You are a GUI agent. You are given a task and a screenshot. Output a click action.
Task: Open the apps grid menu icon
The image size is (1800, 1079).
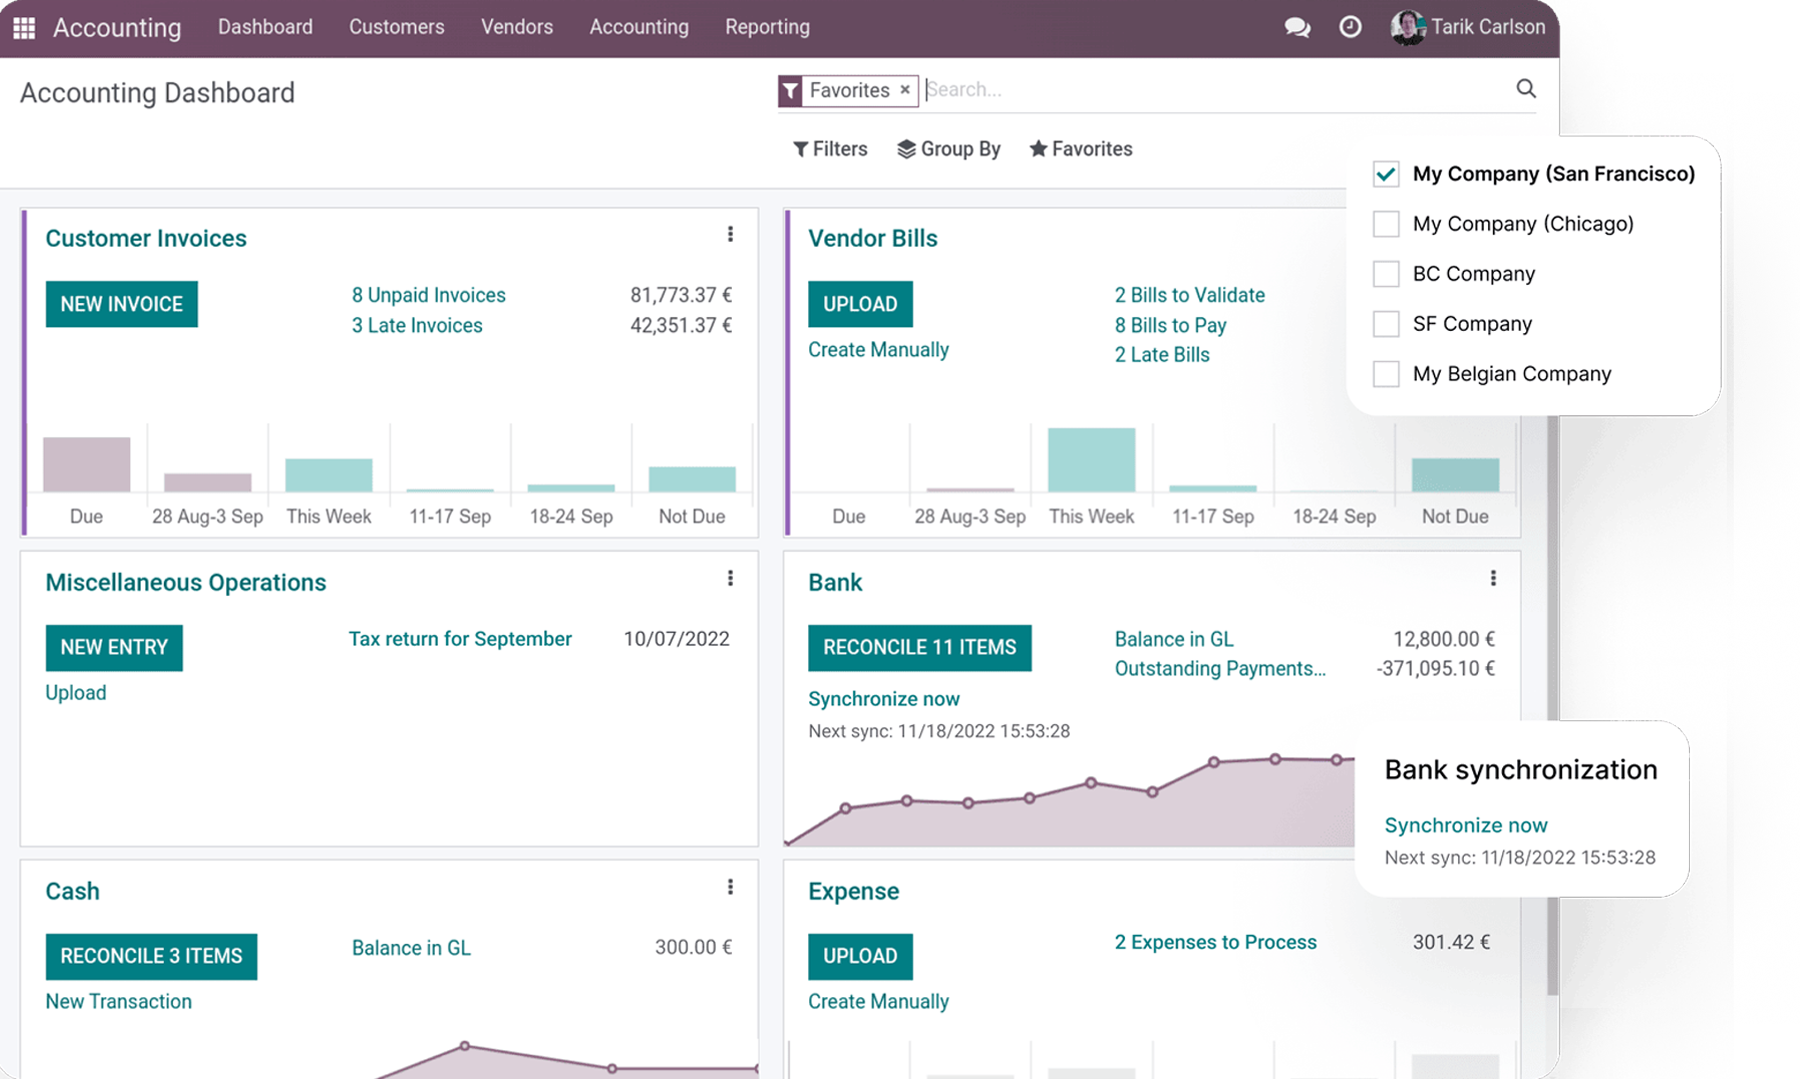pyautogui.click(x=24, y=27)
